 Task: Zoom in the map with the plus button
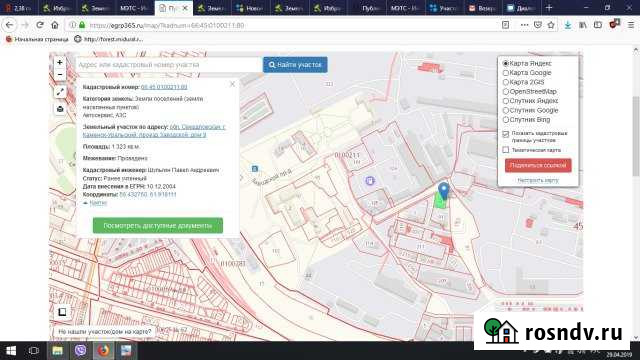60,62
